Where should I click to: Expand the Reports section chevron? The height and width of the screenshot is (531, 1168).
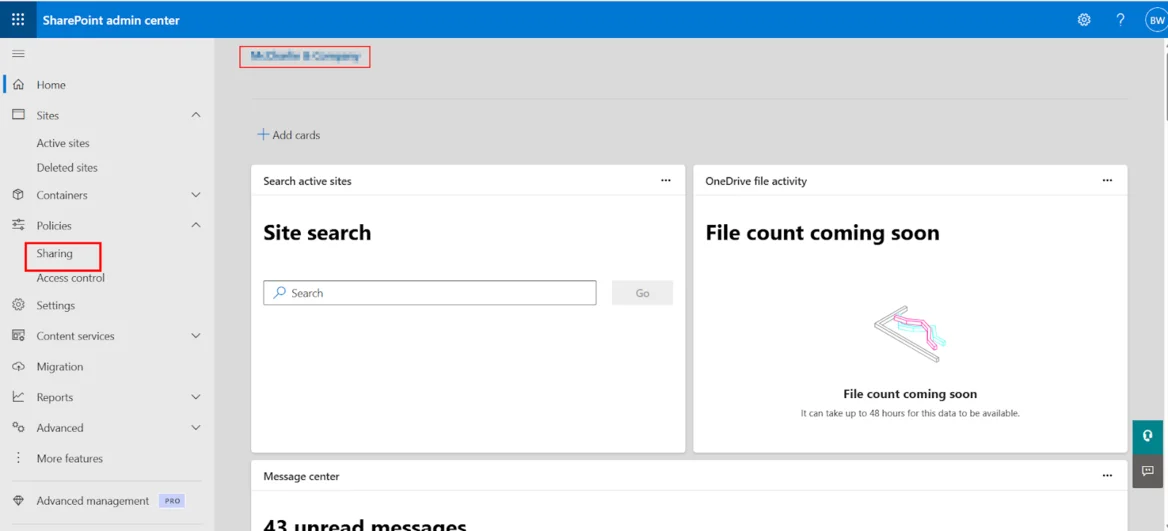click(x=196, y=397)
